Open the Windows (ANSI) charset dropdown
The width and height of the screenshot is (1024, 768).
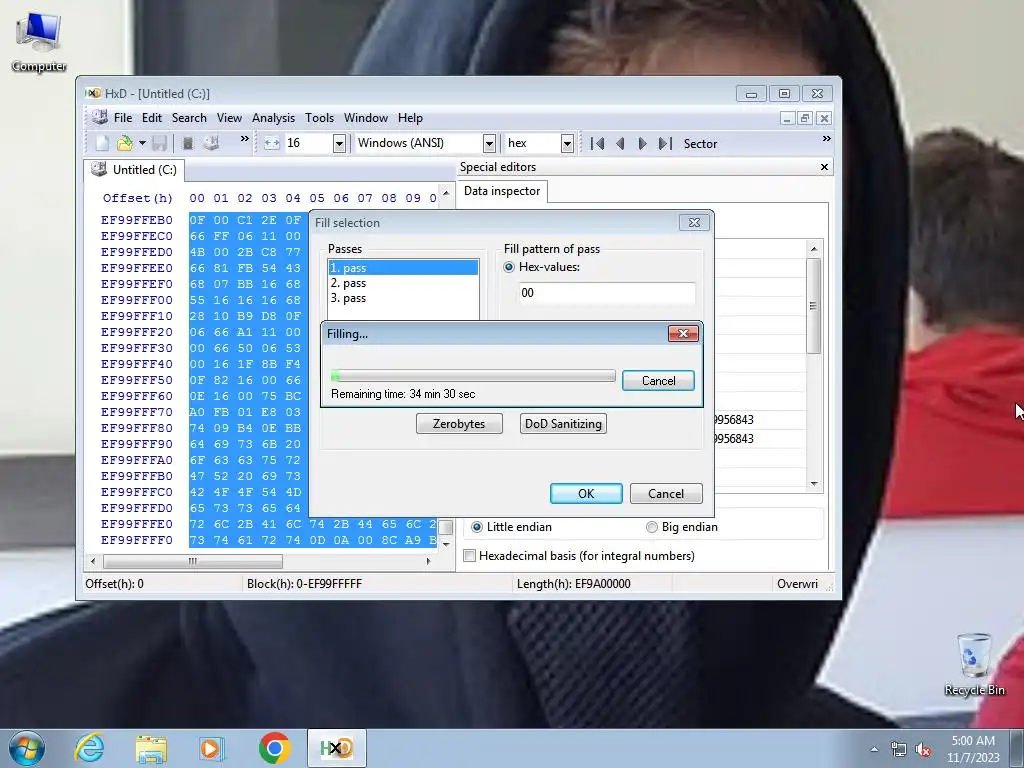coord(489,144)
